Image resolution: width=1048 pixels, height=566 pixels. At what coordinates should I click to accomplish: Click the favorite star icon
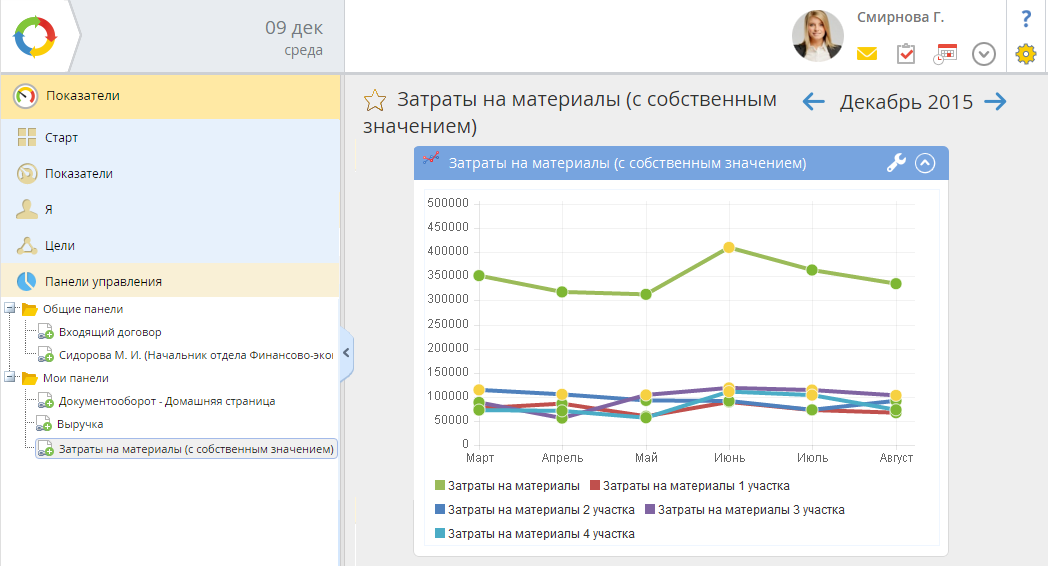[375, 100]
